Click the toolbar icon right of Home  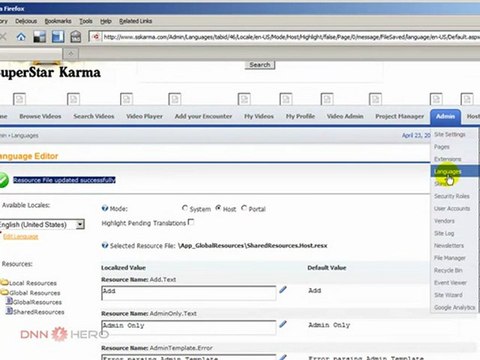39,37
